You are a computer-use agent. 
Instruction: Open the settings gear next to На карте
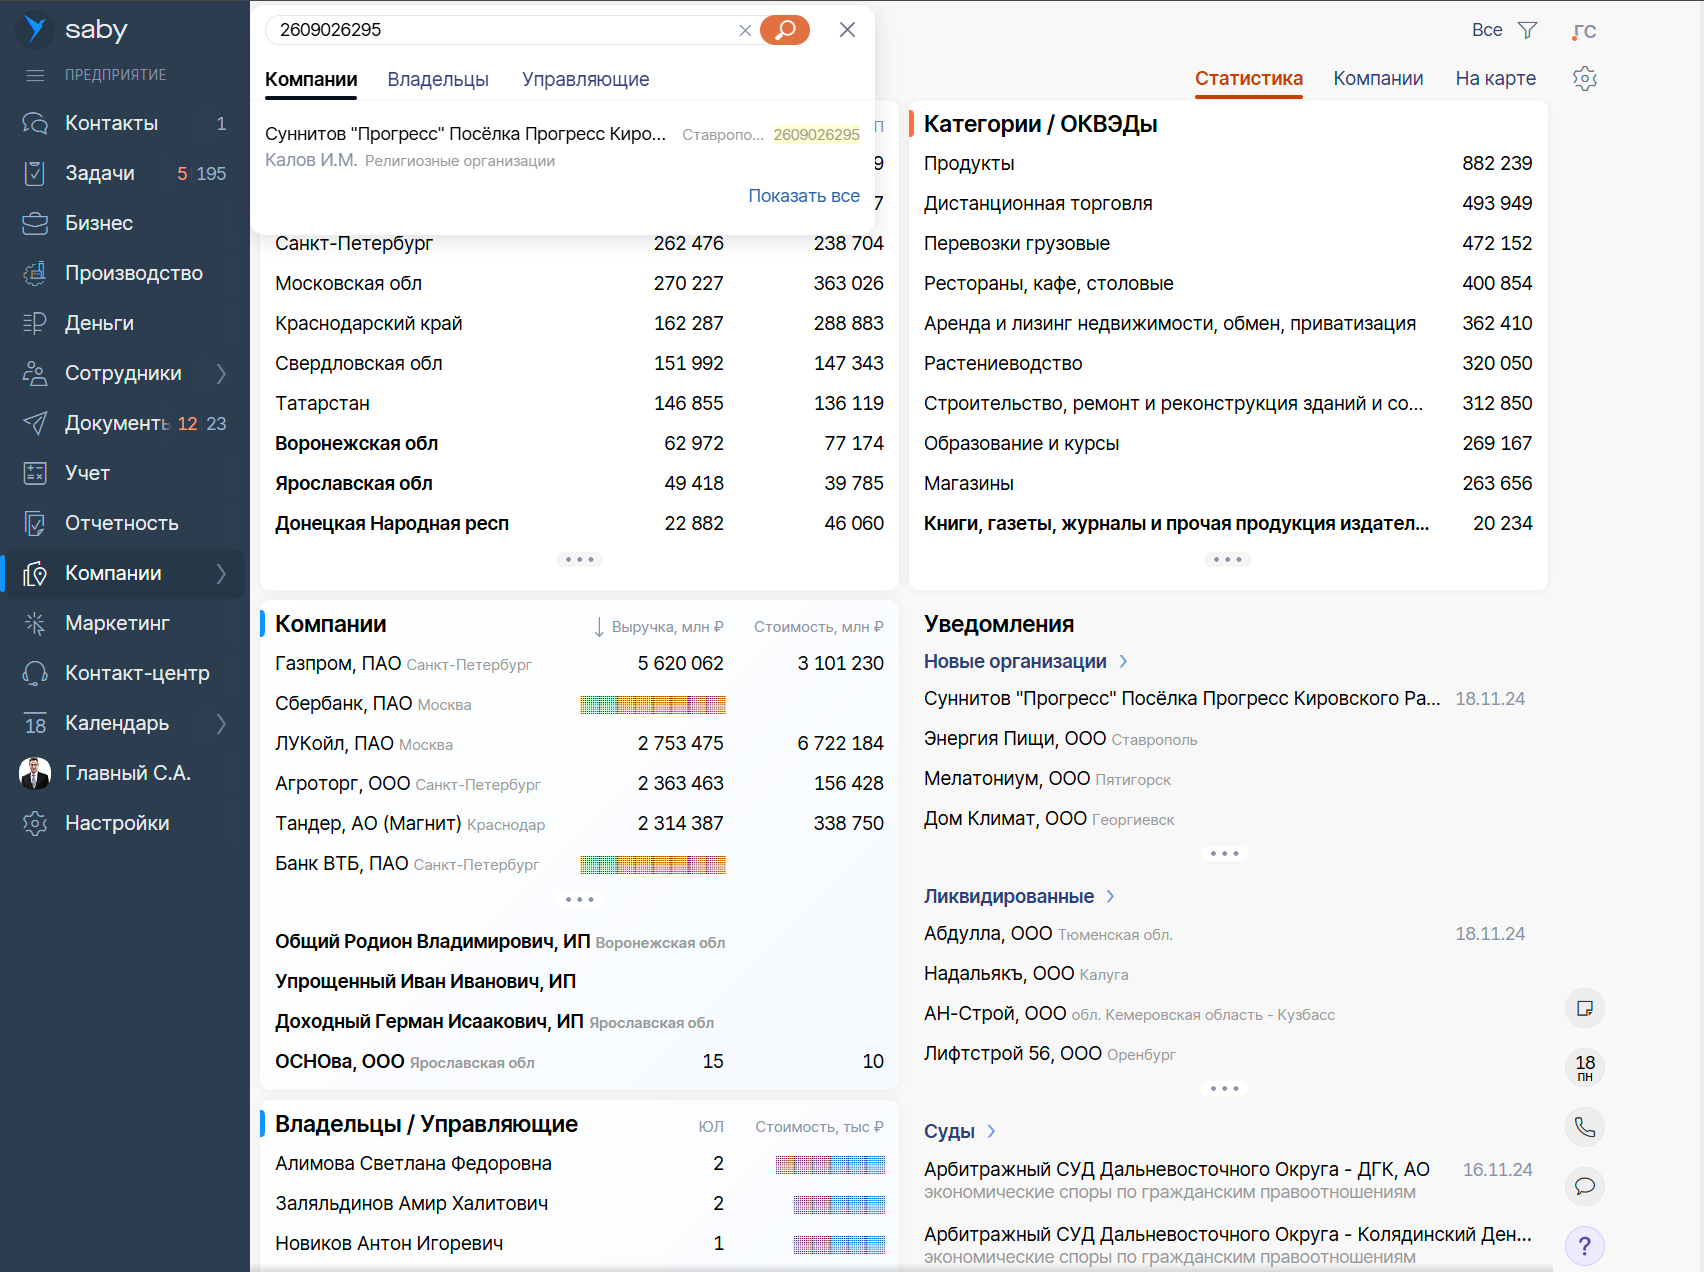[1585, 78]
